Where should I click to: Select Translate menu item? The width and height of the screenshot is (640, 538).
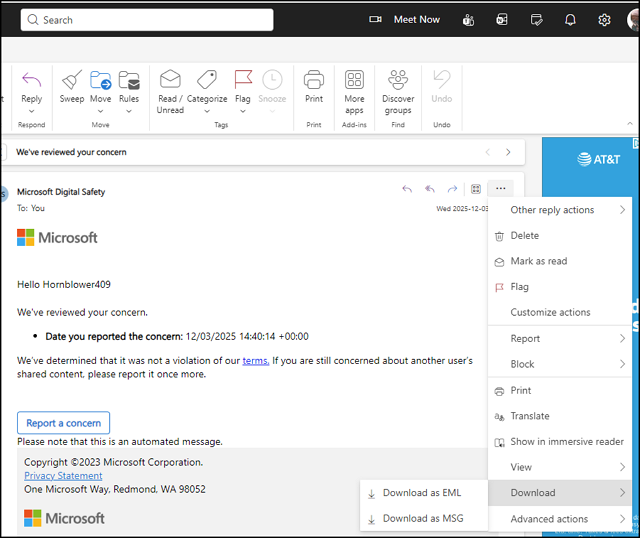pyautogui.click(x=560, y=416)
